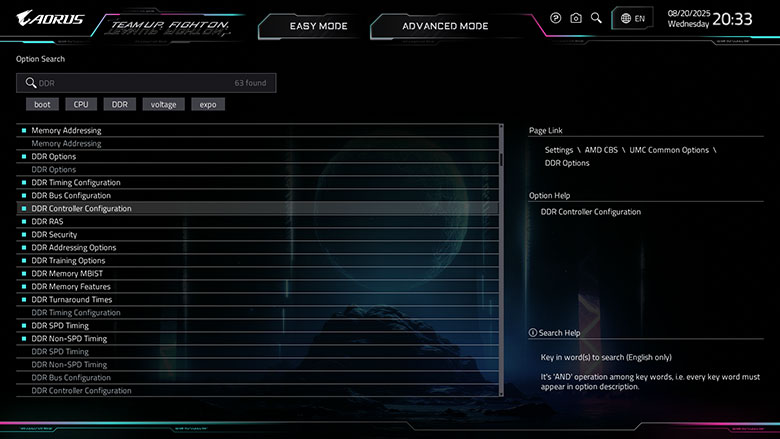
Task: Click the help question mark icon
Action: pos(556,18)
